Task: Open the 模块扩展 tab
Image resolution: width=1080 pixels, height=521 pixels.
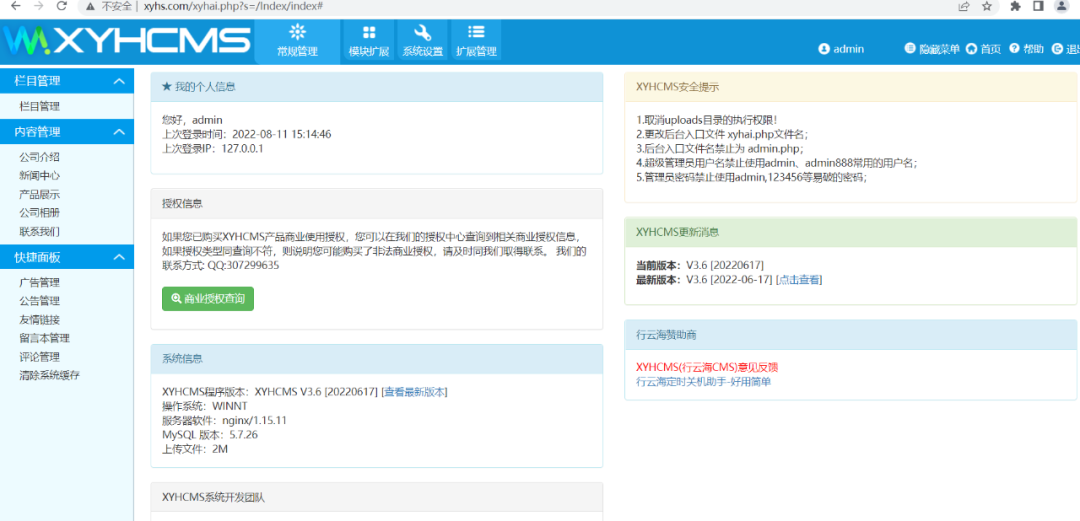Action: (x=368, y=41)
